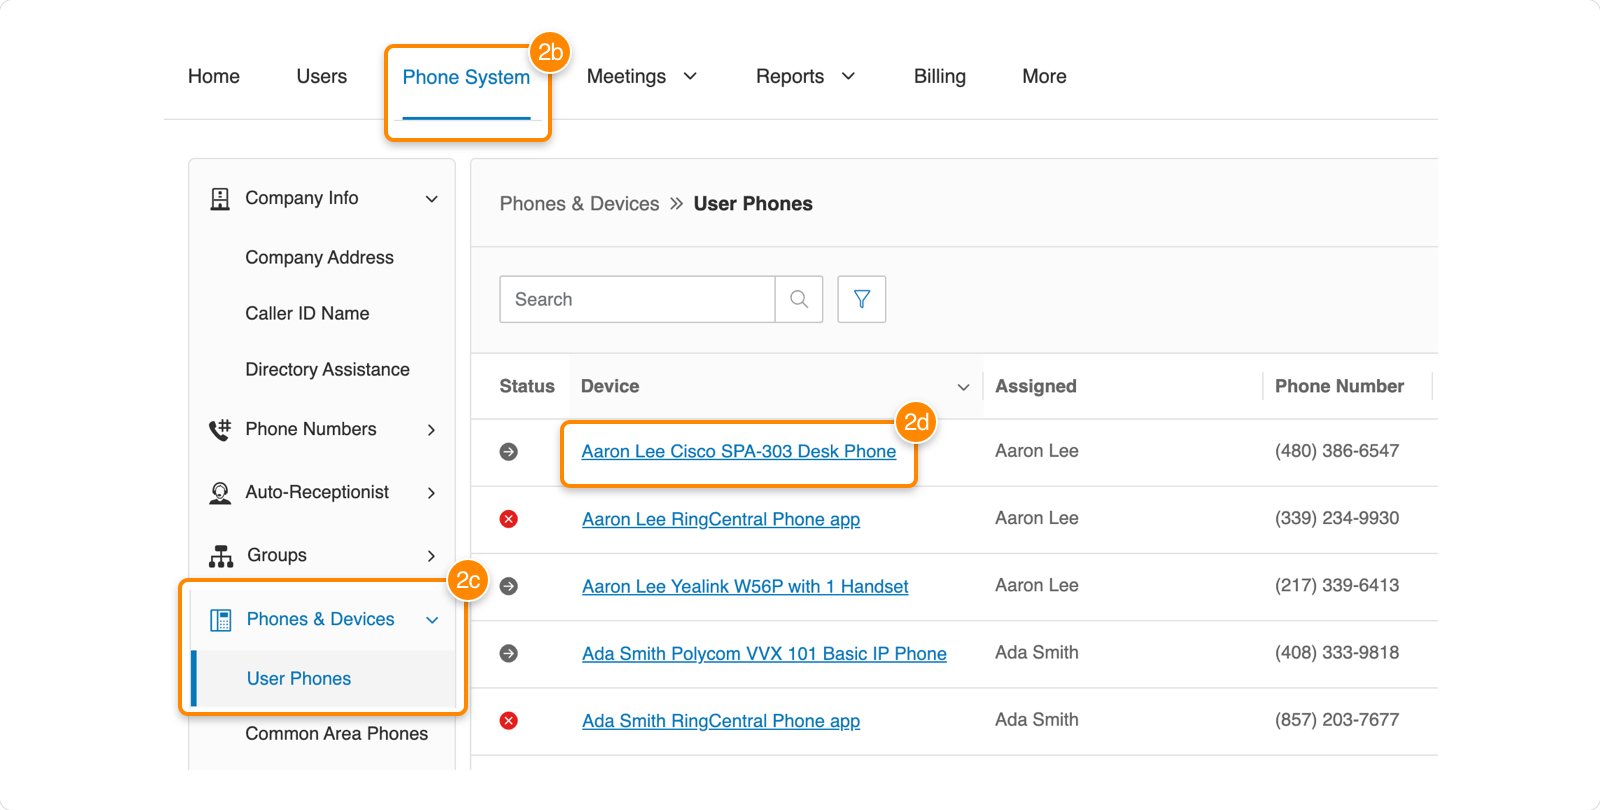This screenshot has width=1600, height=810.
Task: Select Common Area Phones in sidebar
Action: (x=336, y=734)
